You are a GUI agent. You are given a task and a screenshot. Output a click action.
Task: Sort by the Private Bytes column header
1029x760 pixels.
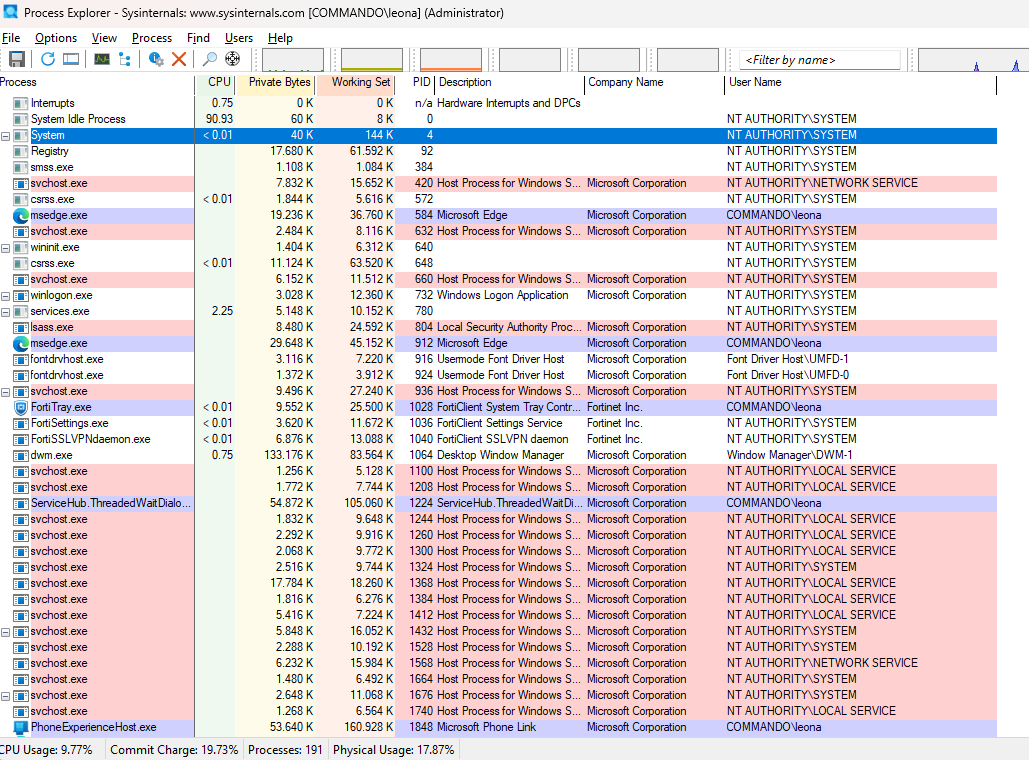tap(279, 82)
